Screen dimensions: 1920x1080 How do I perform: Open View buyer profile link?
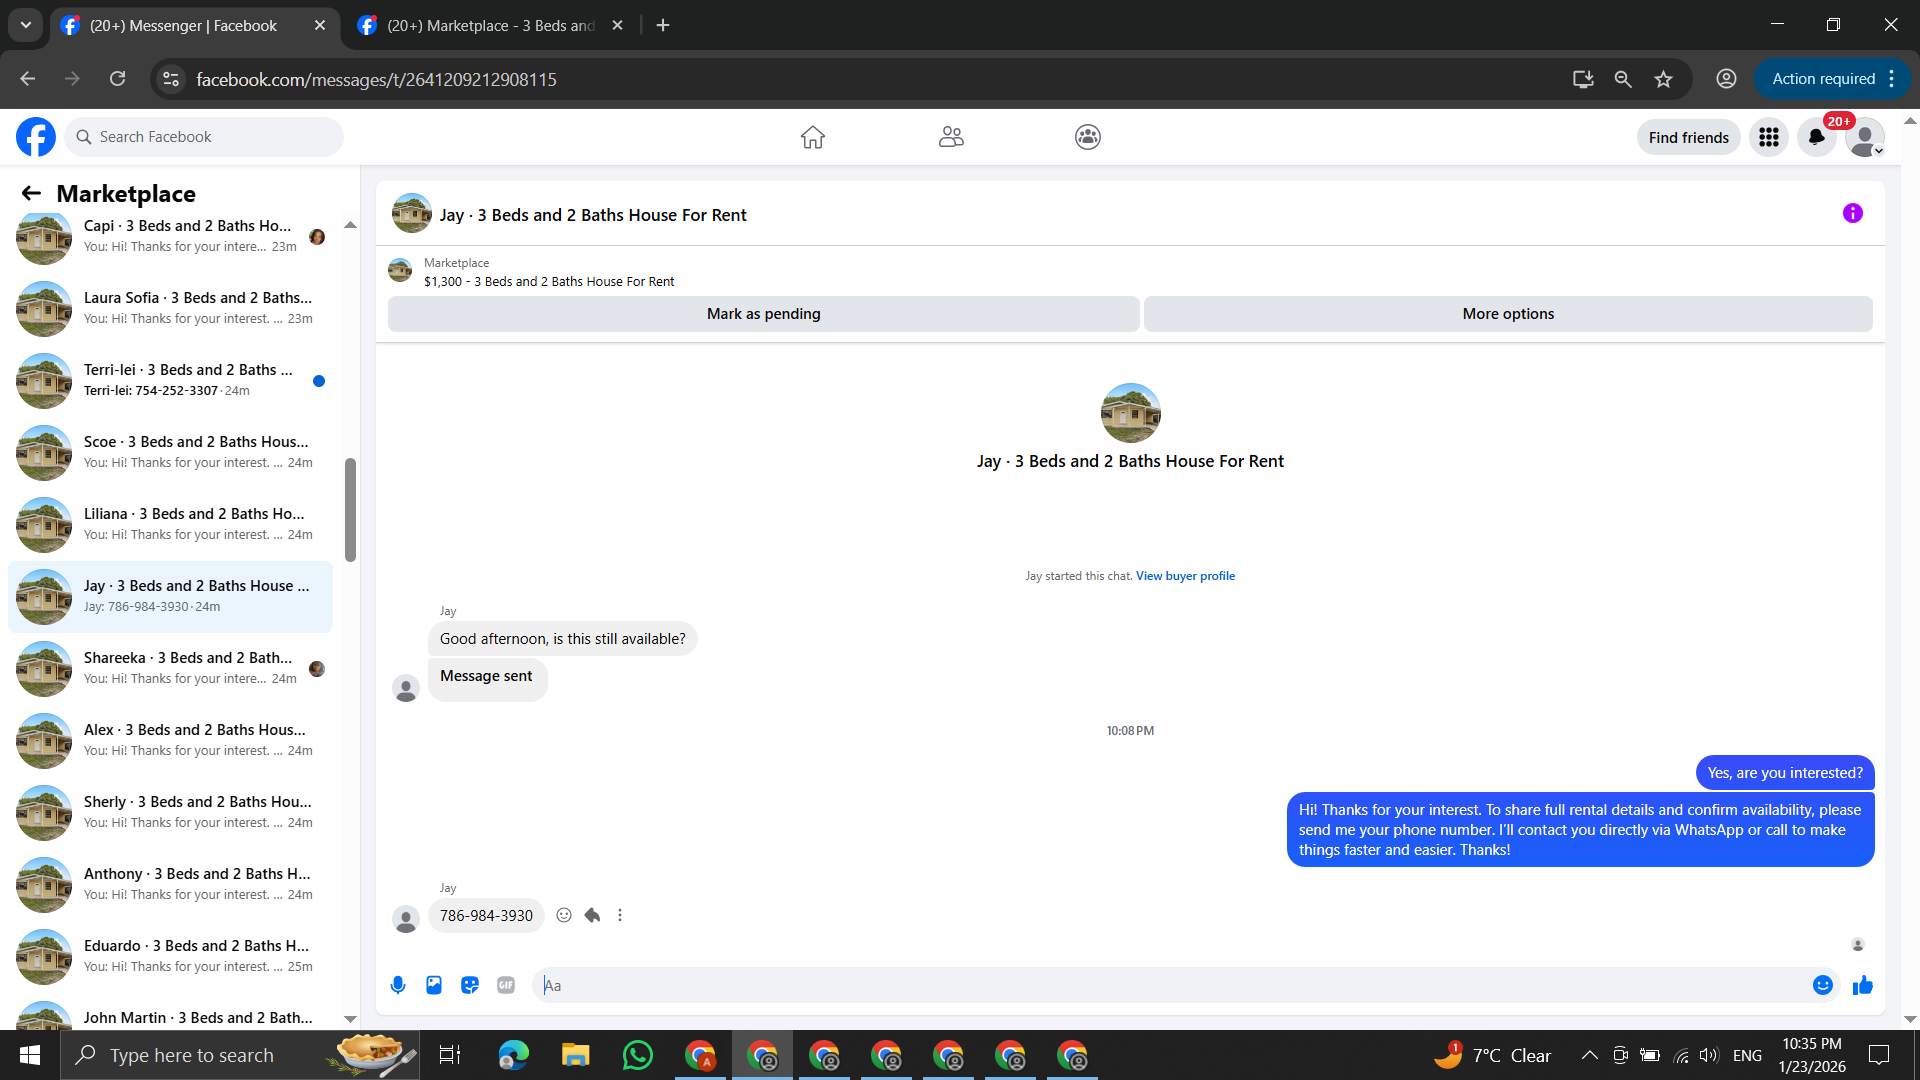click(x=1185, y=576)
